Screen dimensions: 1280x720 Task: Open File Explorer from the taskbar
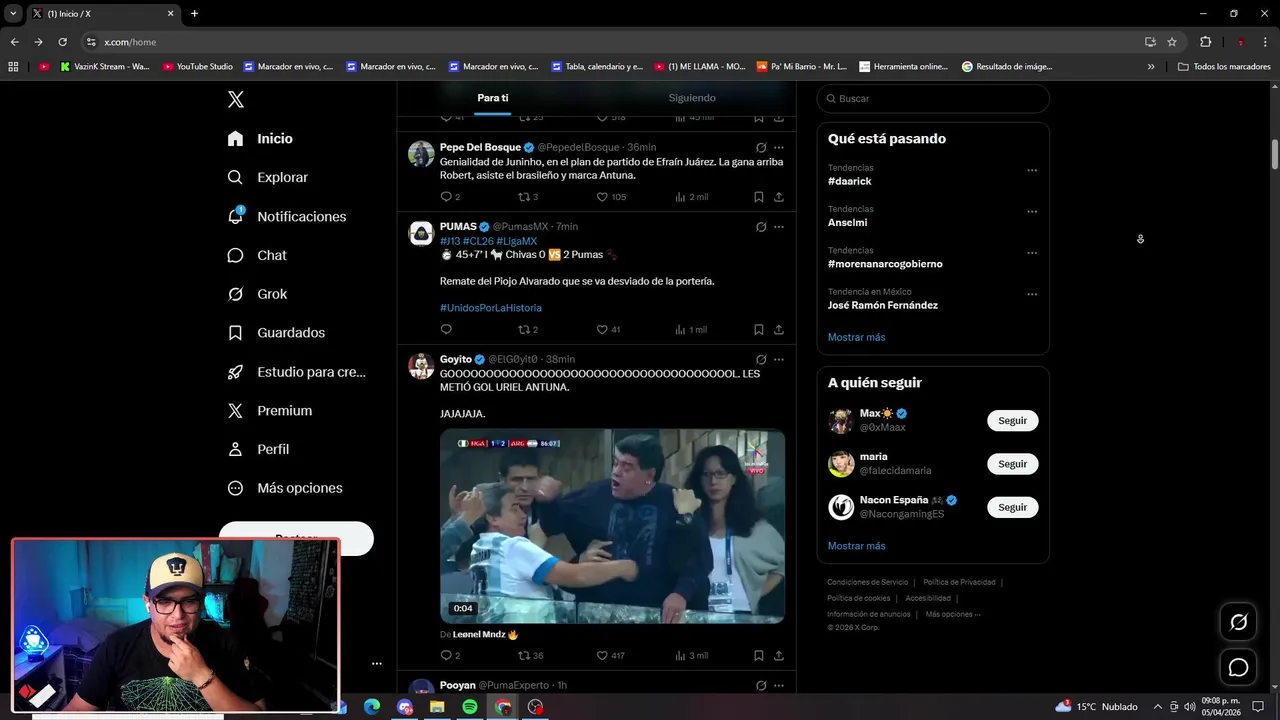(x=437, y=707)
